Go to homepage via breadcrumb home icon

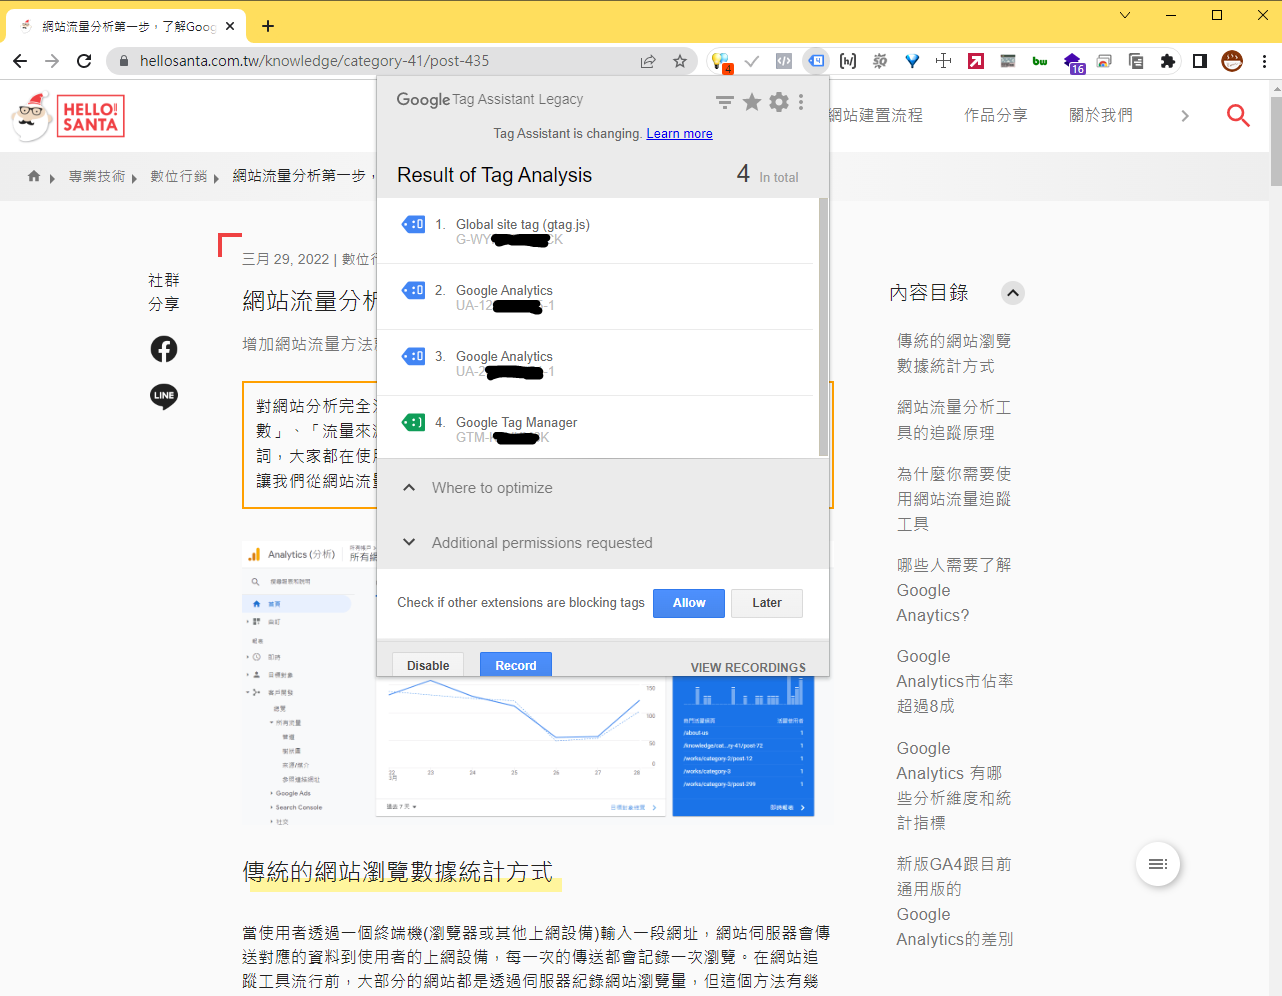pyautogui.click(x=34, y=176)
